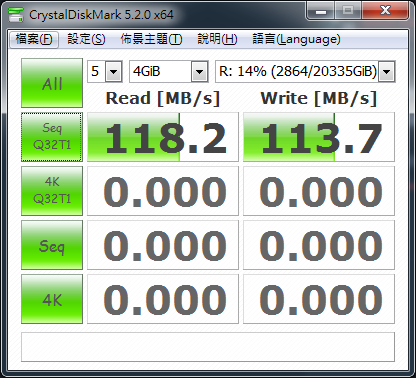Run the Seq test button
The image size is (416, 378).
pos(52,245)
